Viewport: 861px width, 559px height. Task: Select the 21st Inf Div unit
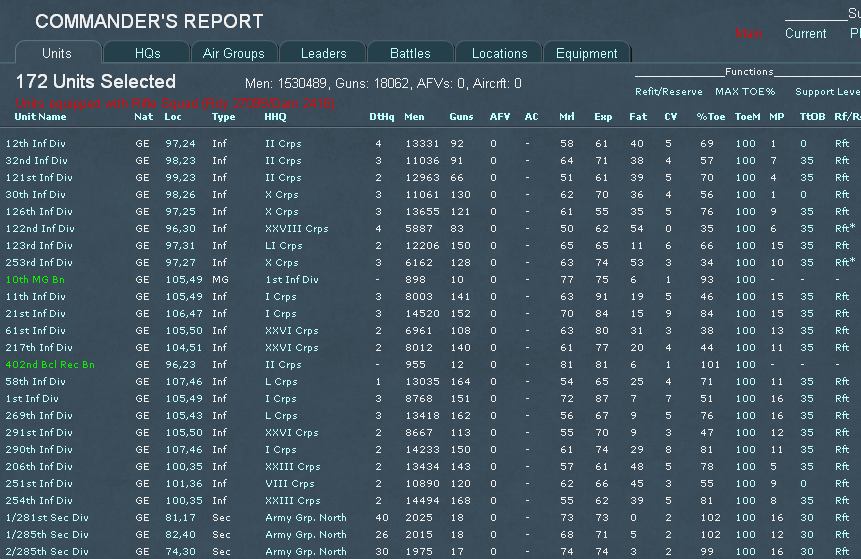click(36, 314)
